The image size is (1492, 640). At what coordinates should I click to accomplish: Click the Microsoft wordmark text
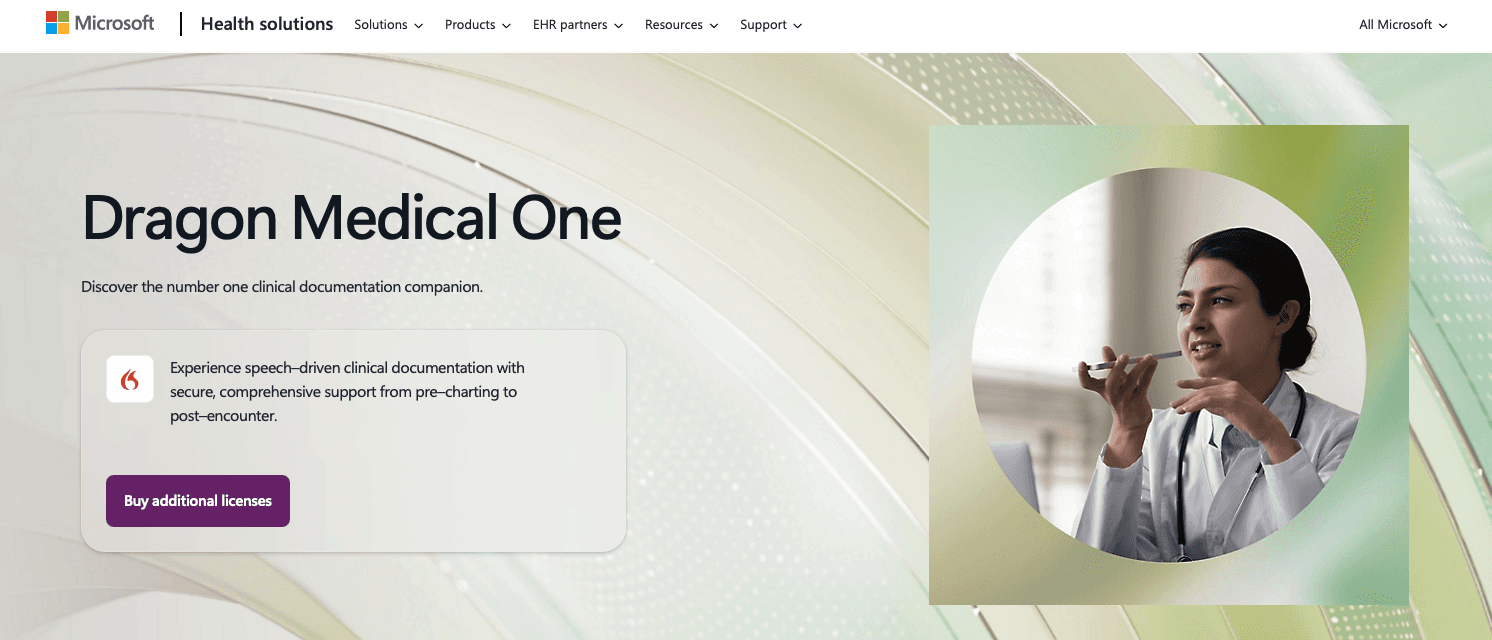[x=114, y=23]
